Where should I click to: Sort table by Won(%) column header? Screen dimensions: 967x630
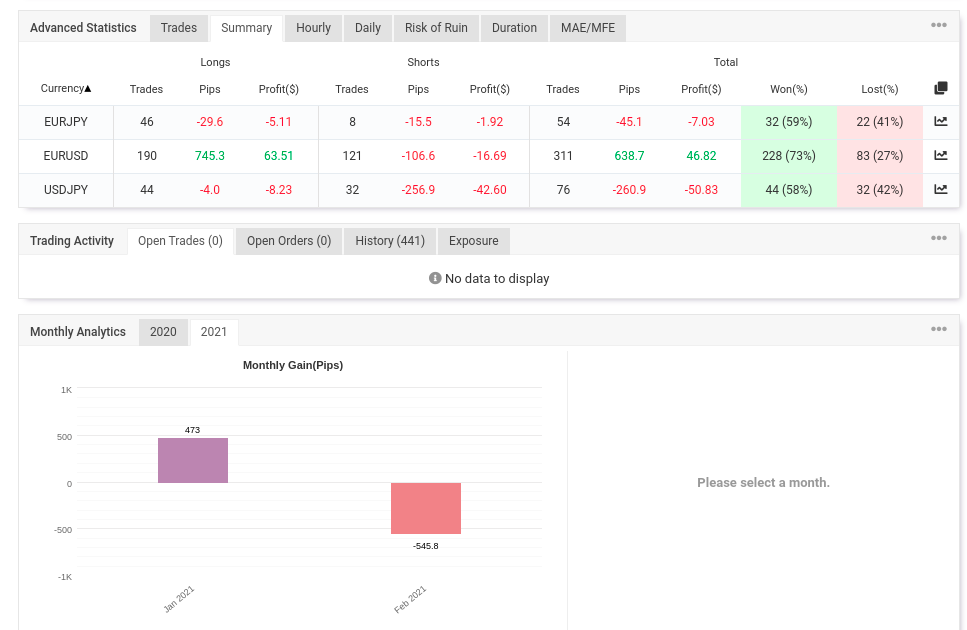[789, 89]
